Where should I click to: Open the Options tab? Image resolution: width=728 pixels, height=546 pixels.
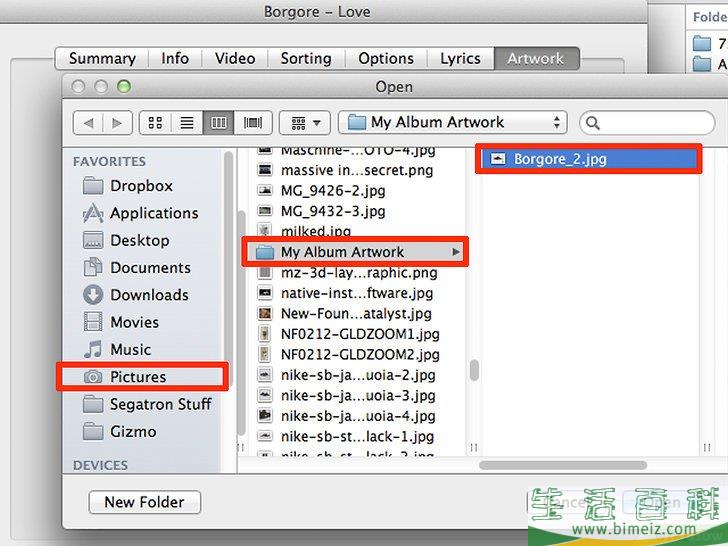point(386,58)
